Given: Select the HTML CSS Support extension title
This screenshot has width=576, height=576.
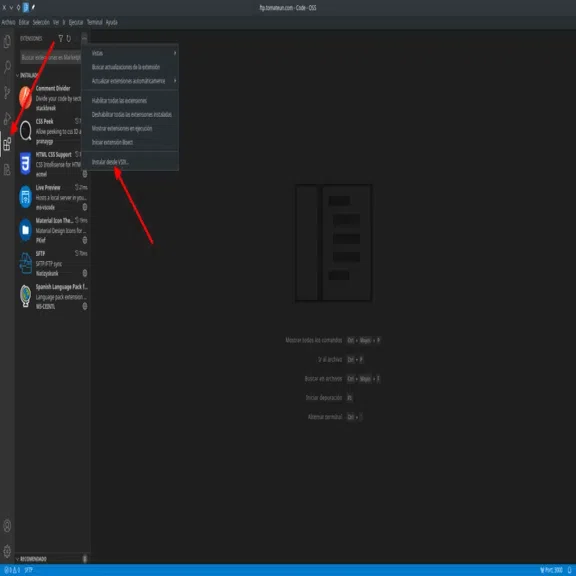Looking at the screenshot, I should pos(53,154).
